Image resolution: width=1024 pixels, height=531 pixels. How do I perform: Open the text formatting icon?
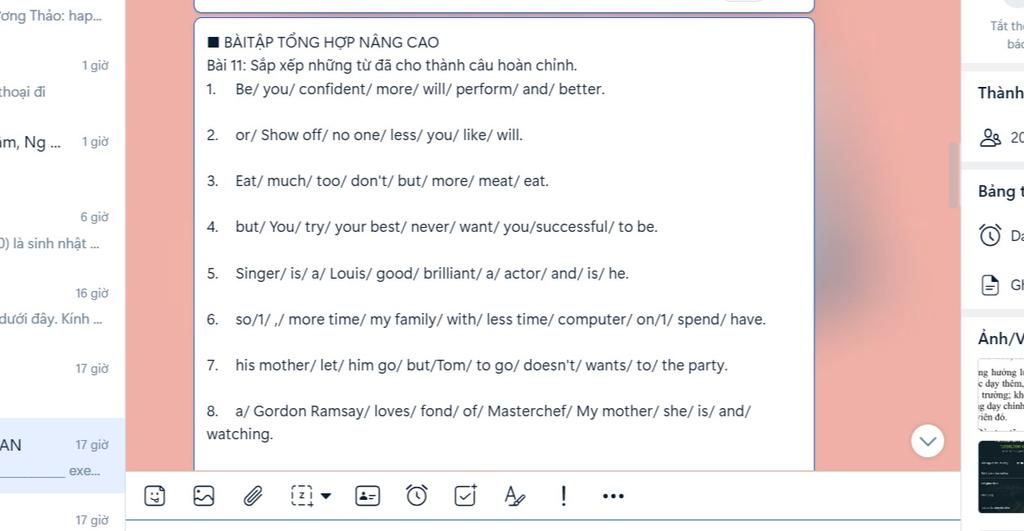click(515, 496)
